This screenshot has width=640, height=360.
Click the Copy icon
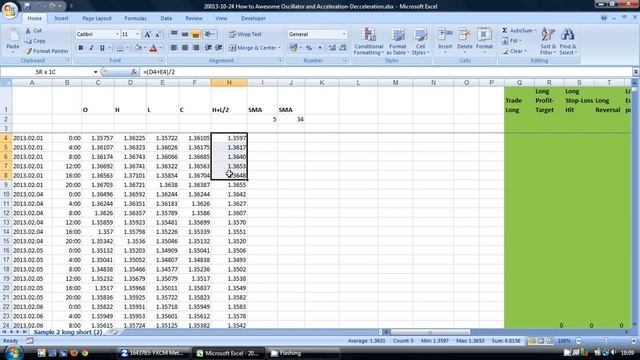click(x=28, y=41)
